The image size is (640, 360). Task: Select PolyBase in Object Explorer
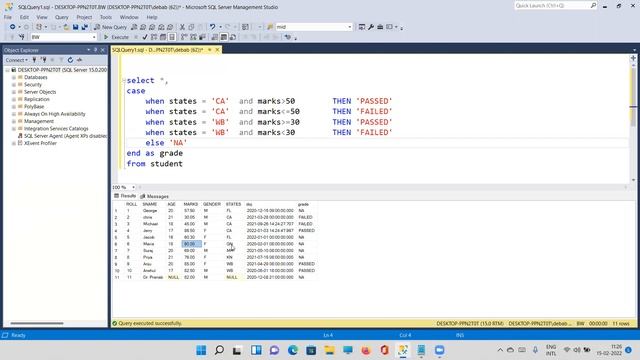(34, 107)
